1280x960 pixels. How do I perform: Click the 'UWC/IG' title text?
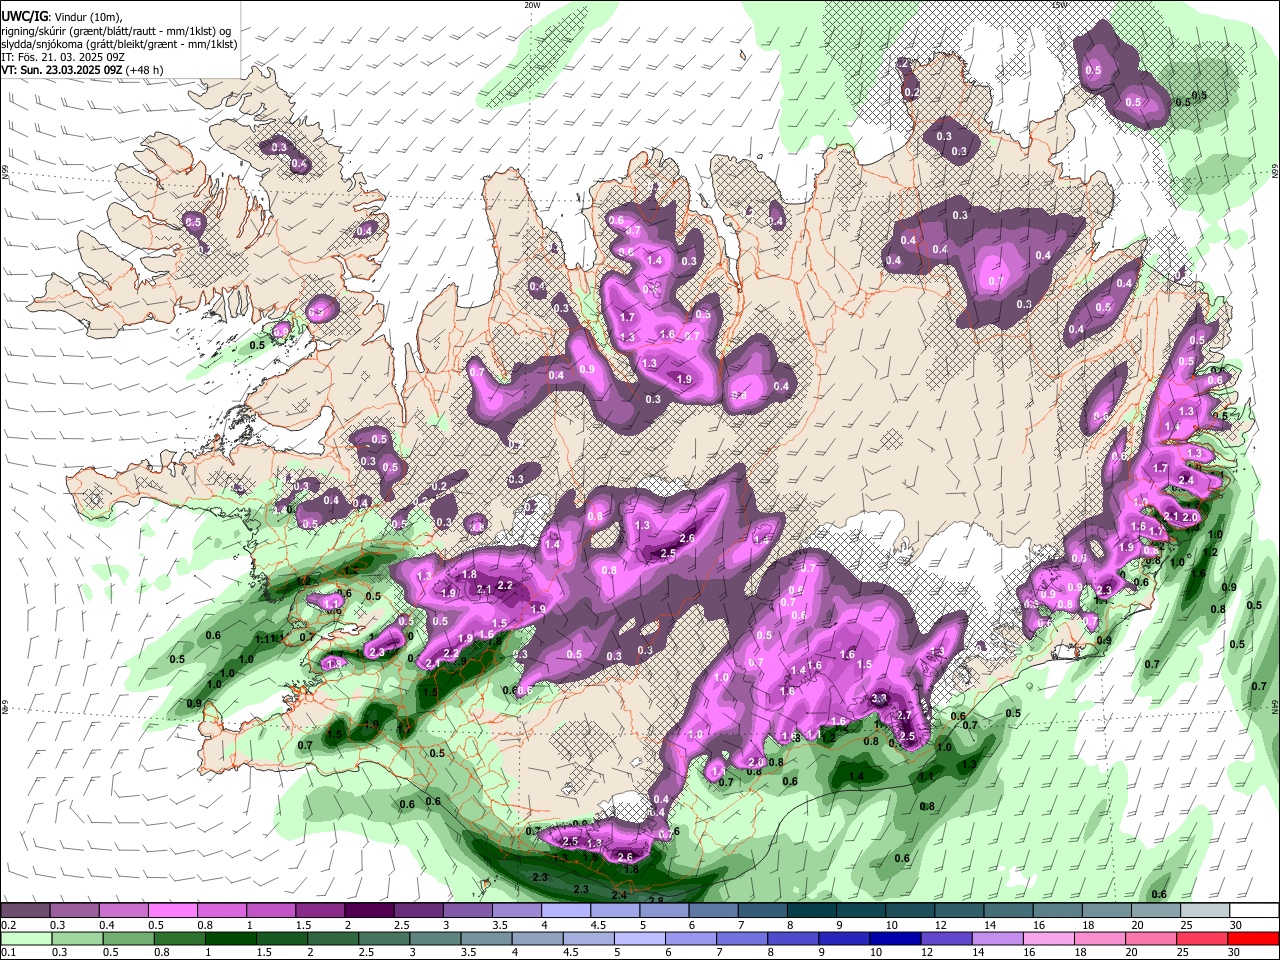tap(24, 17)
